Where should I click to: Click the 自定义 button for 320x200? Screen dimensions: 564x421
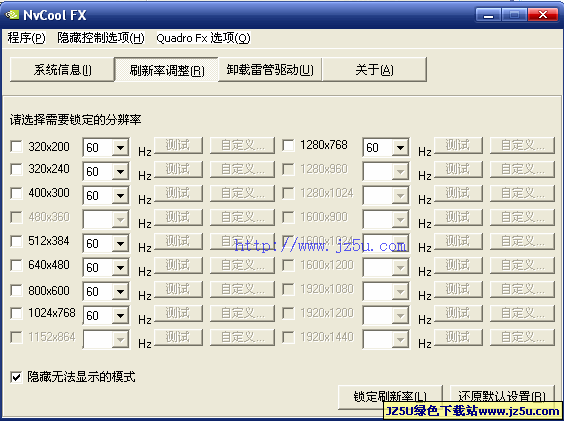click(242, 145)
